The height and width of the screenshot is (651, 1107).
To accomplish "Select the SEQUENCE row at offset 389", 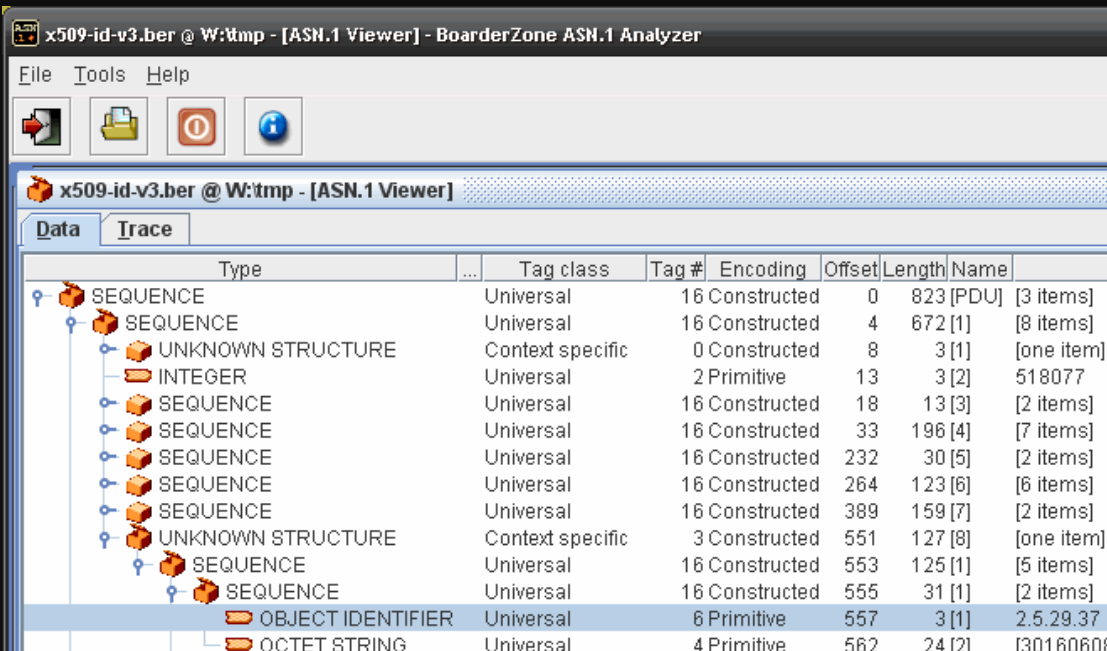I will point(214,511).
